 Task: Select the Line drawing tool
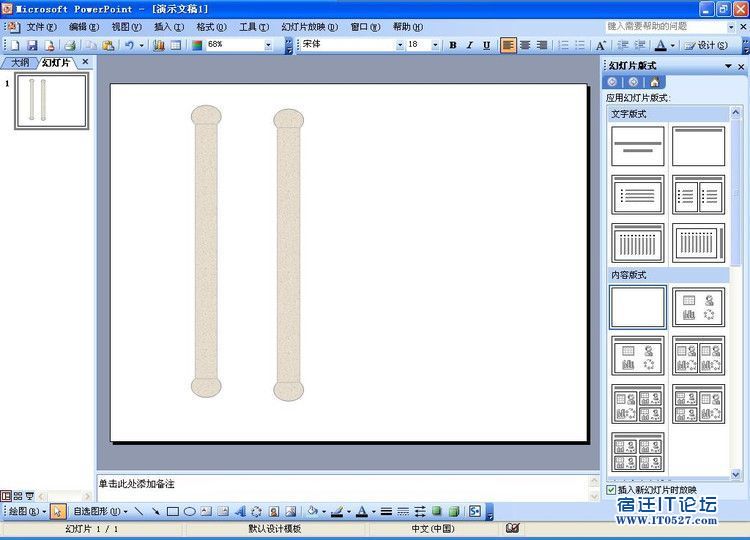pyautogui.click(x=139, y=512)
